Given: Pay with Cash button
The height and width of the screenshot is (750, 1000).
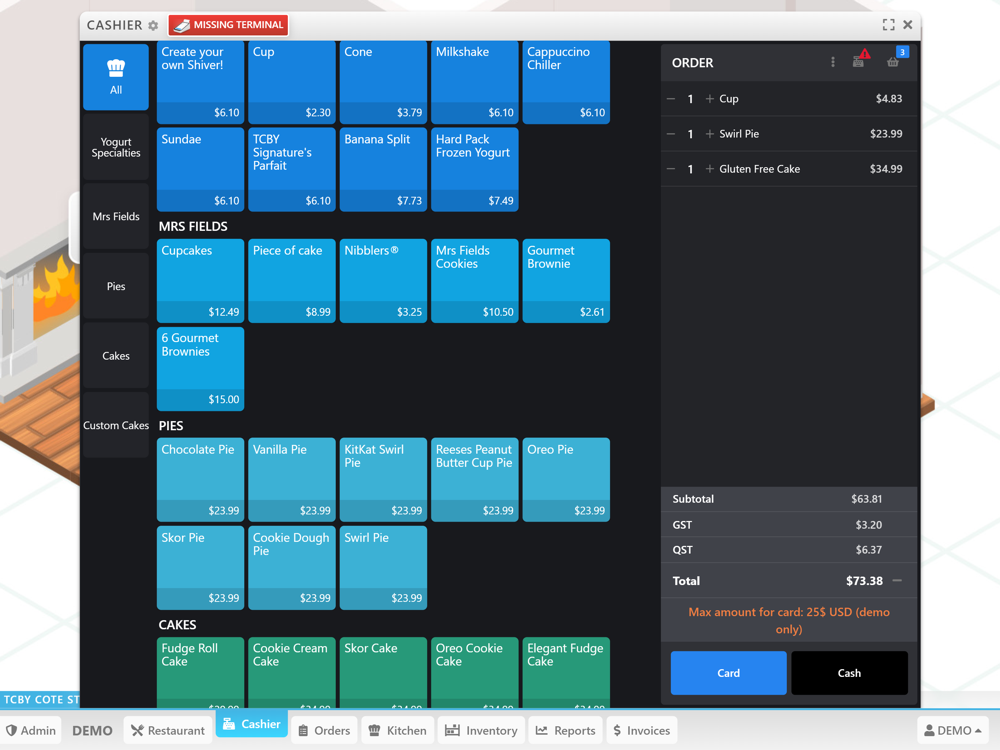Looking at the screenshot, I should (849, 673).
